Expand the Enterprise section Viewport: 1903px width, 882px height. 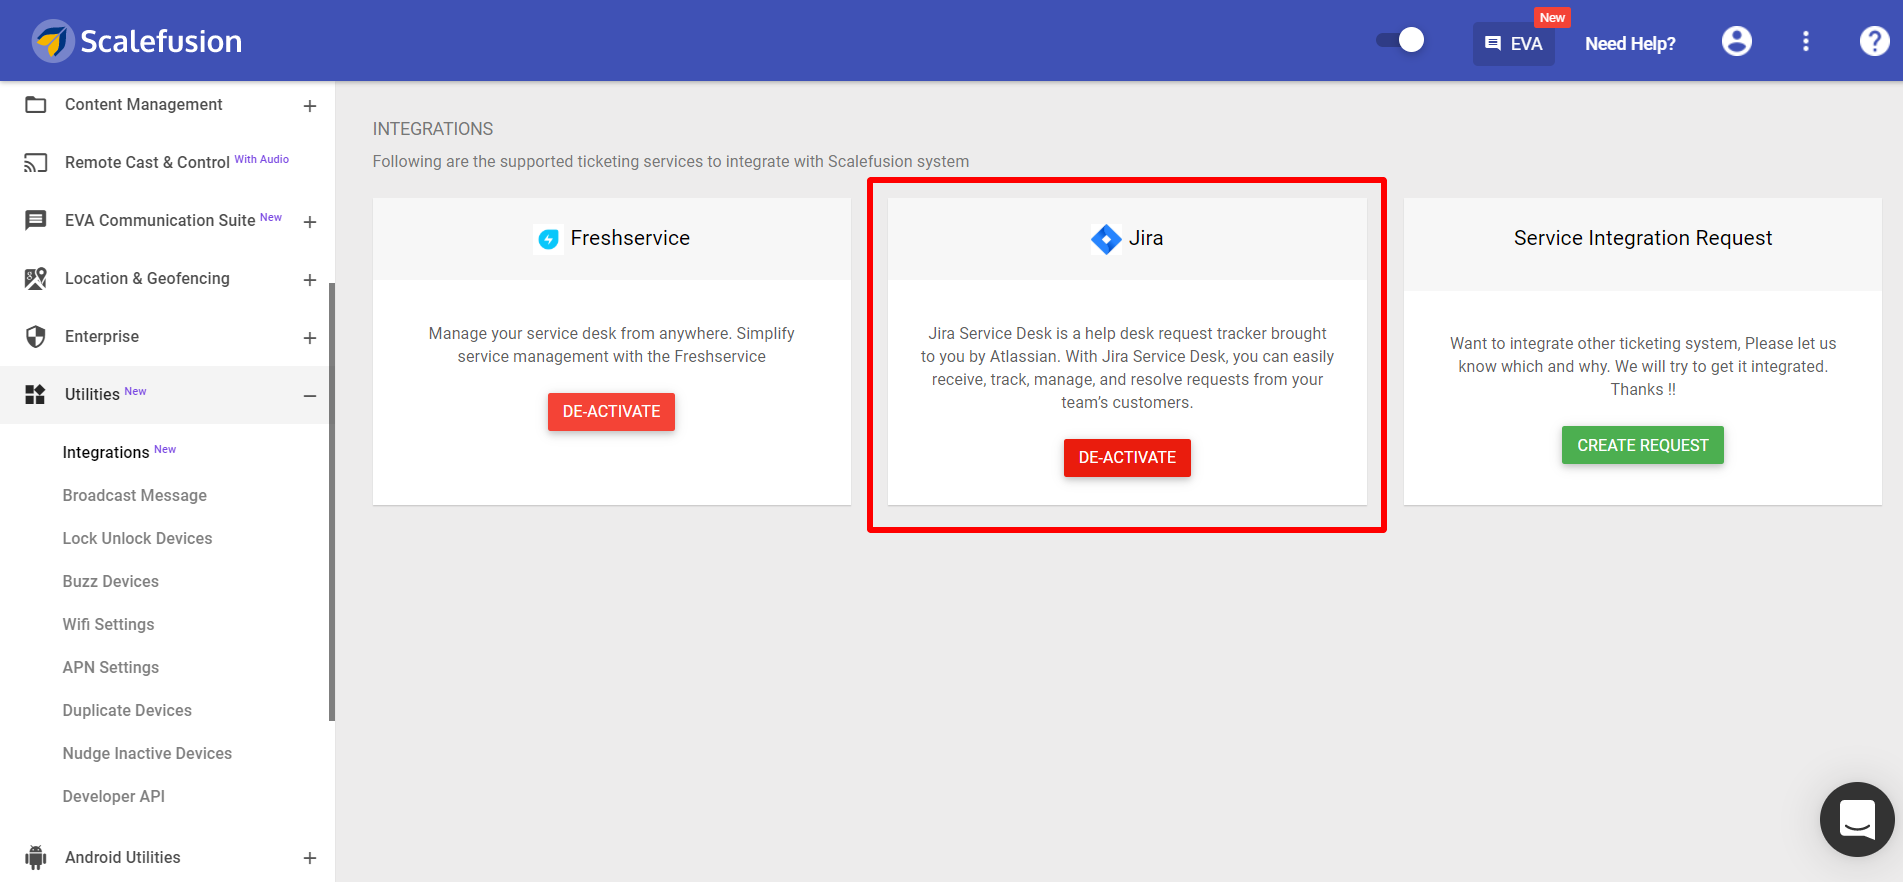pos(310,338)
